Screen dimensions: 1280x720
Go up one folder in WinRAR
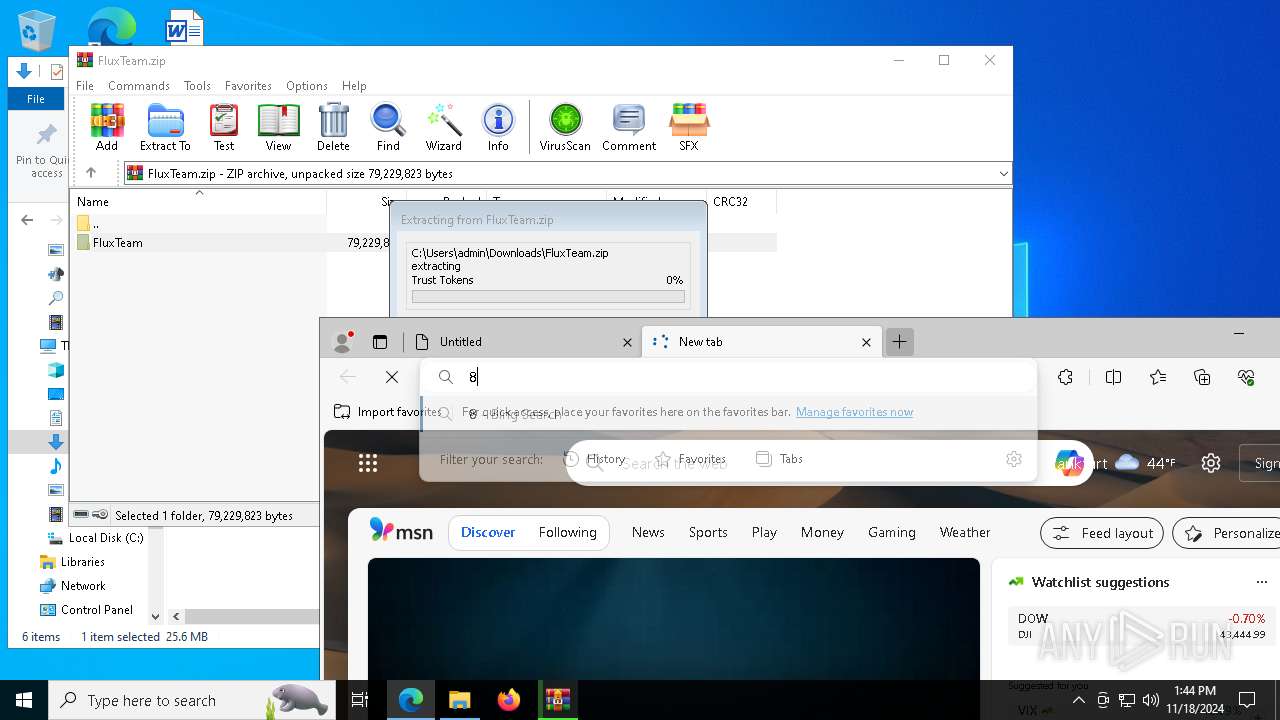click(x=91, y=173)
